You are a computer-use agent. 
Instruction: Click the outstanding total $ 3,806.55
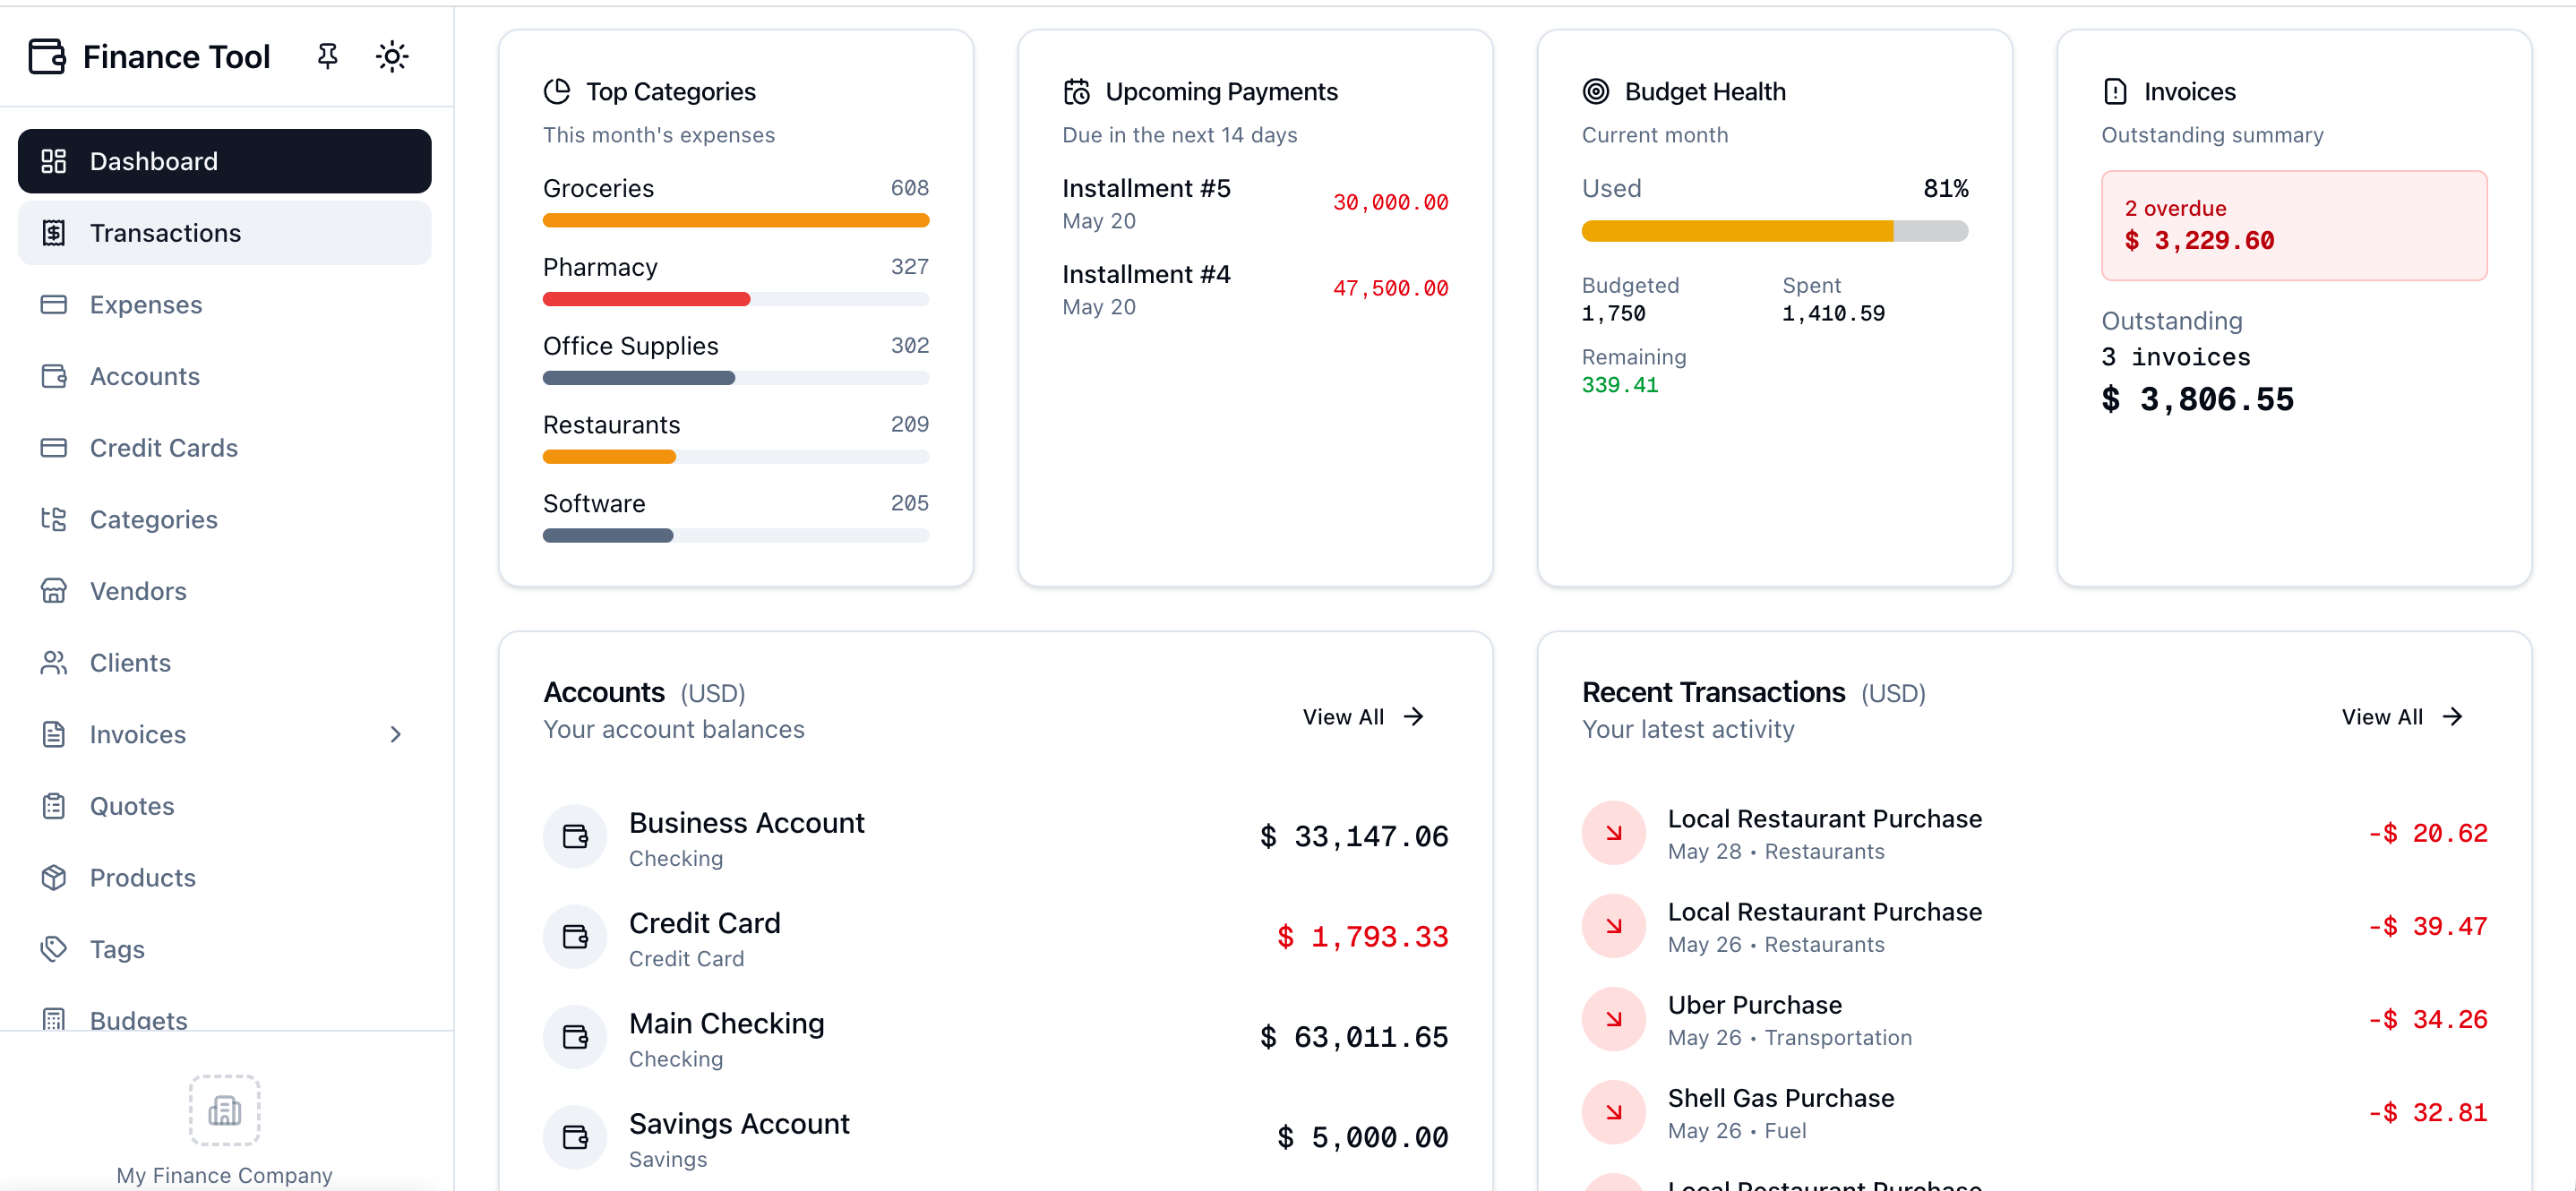(x=2198, y=400)
